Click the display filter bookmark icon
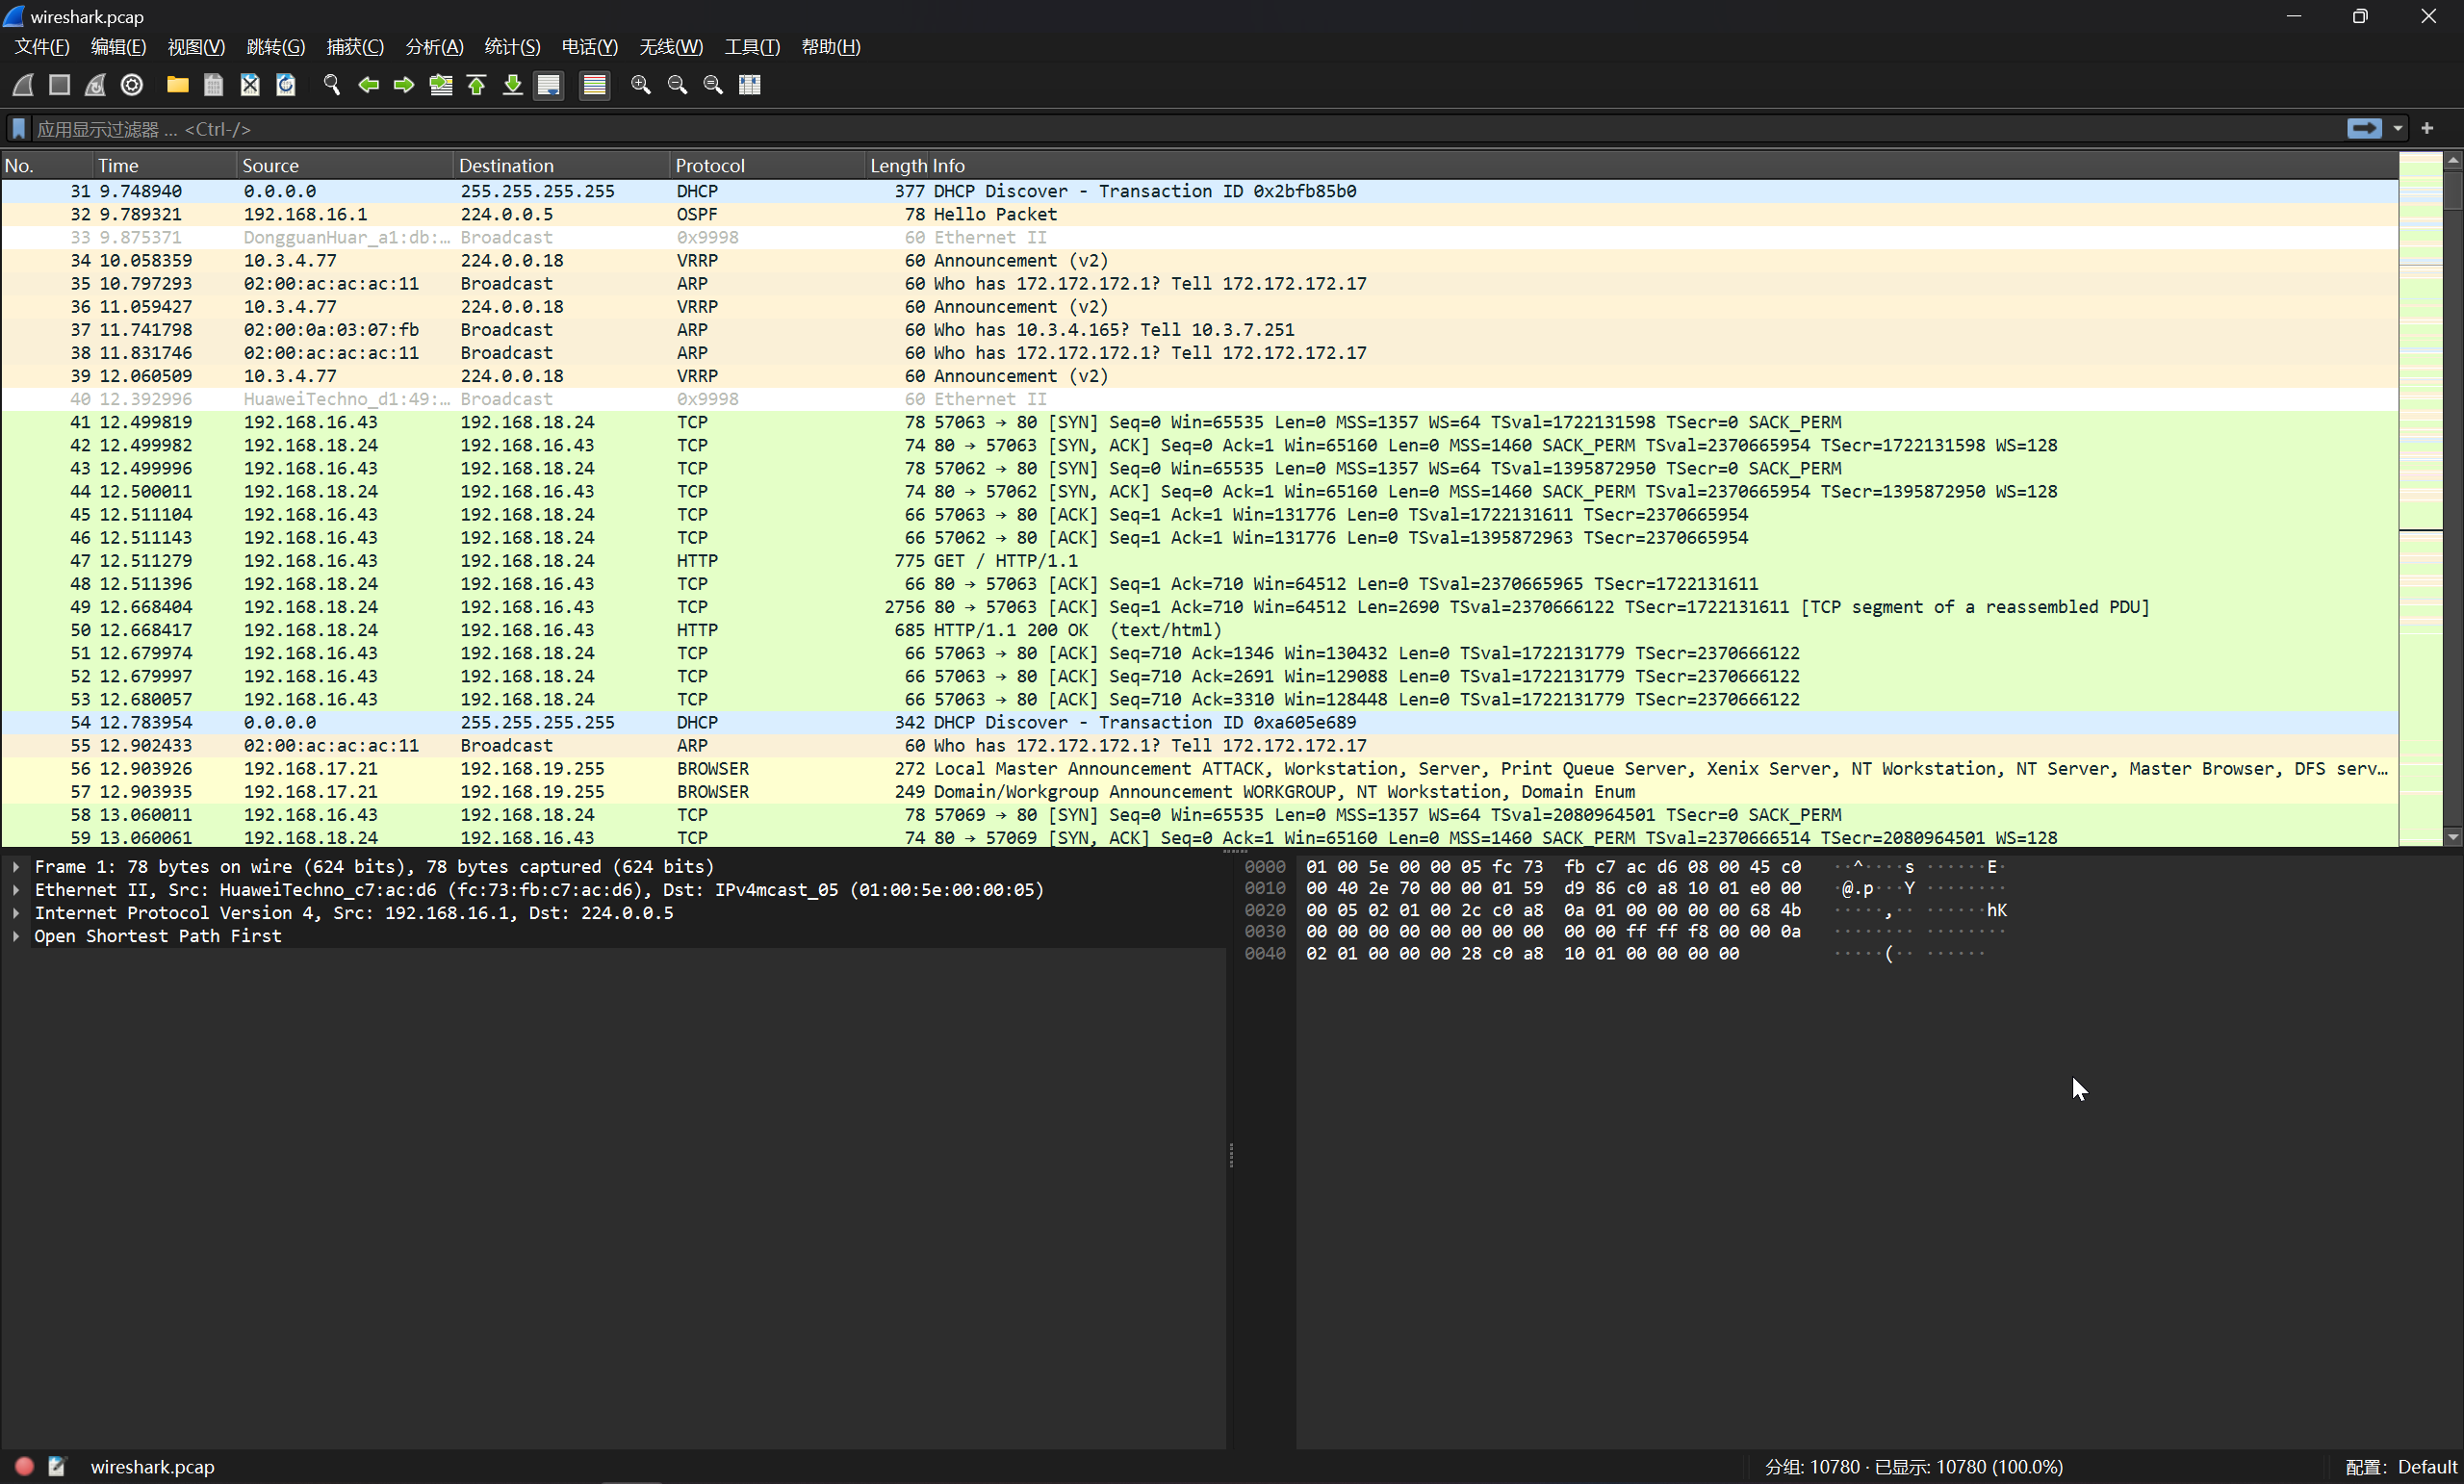The height and width of the screenshot is (1484, 2464). 18,129
